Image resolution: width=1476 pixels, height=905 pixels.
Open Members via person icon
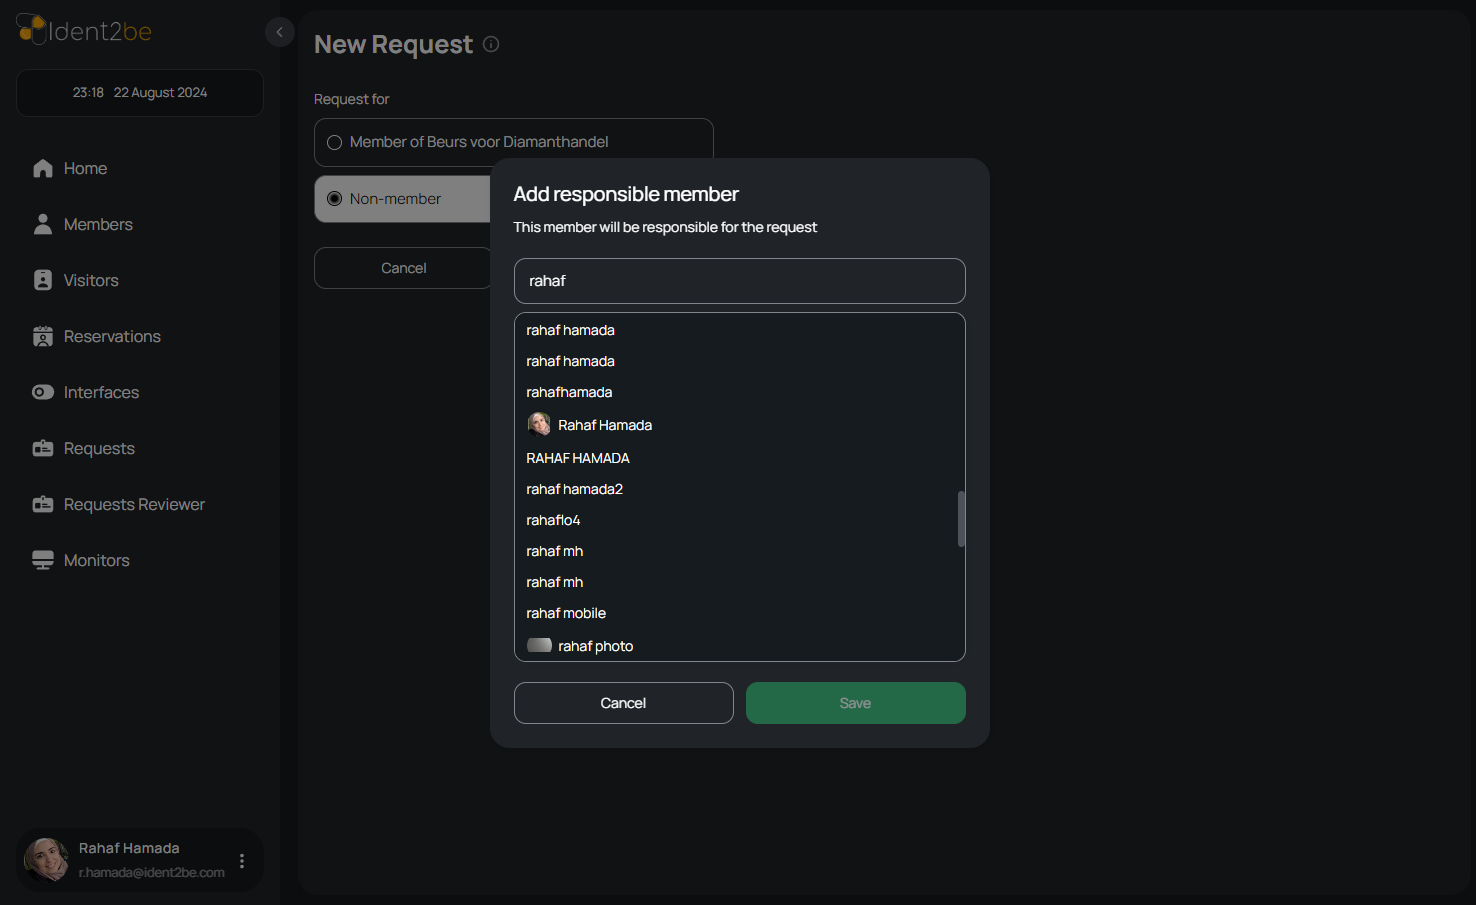tap(43, 224)
